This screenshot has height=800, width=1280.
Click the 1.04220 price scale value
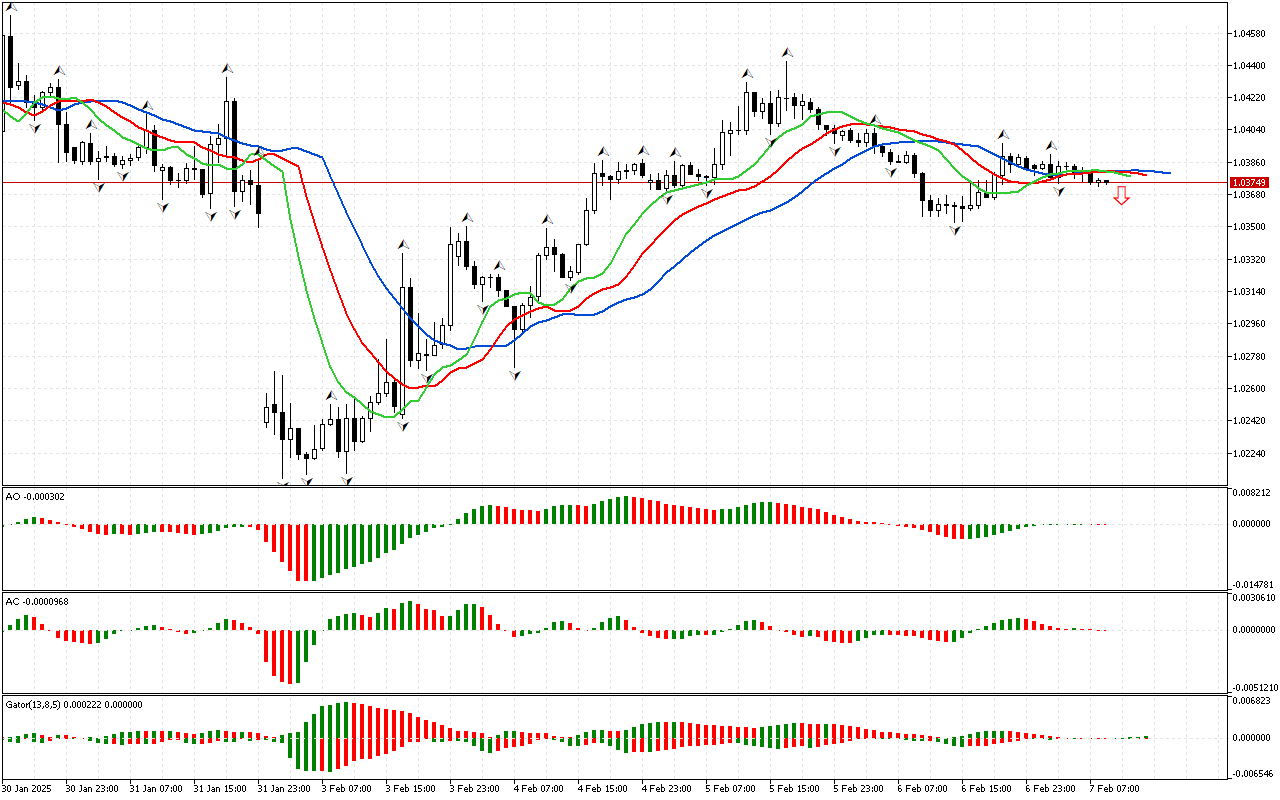pos(1251,98)
